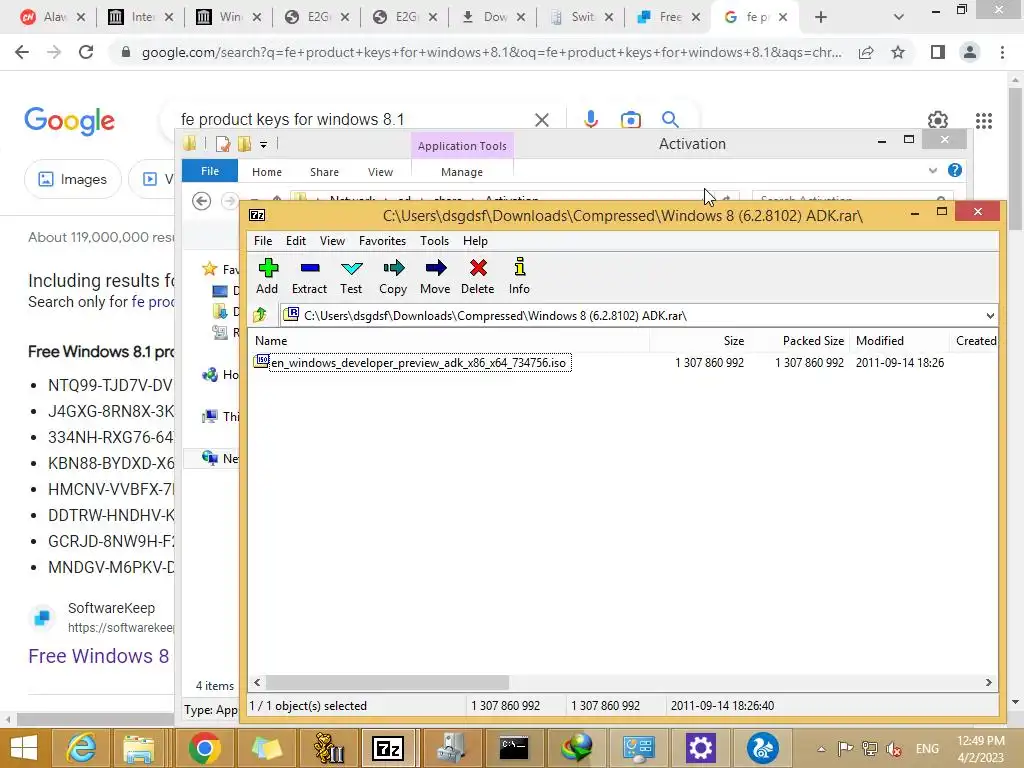Select Images filter on Google results
1024x768 pixels.
72,179
